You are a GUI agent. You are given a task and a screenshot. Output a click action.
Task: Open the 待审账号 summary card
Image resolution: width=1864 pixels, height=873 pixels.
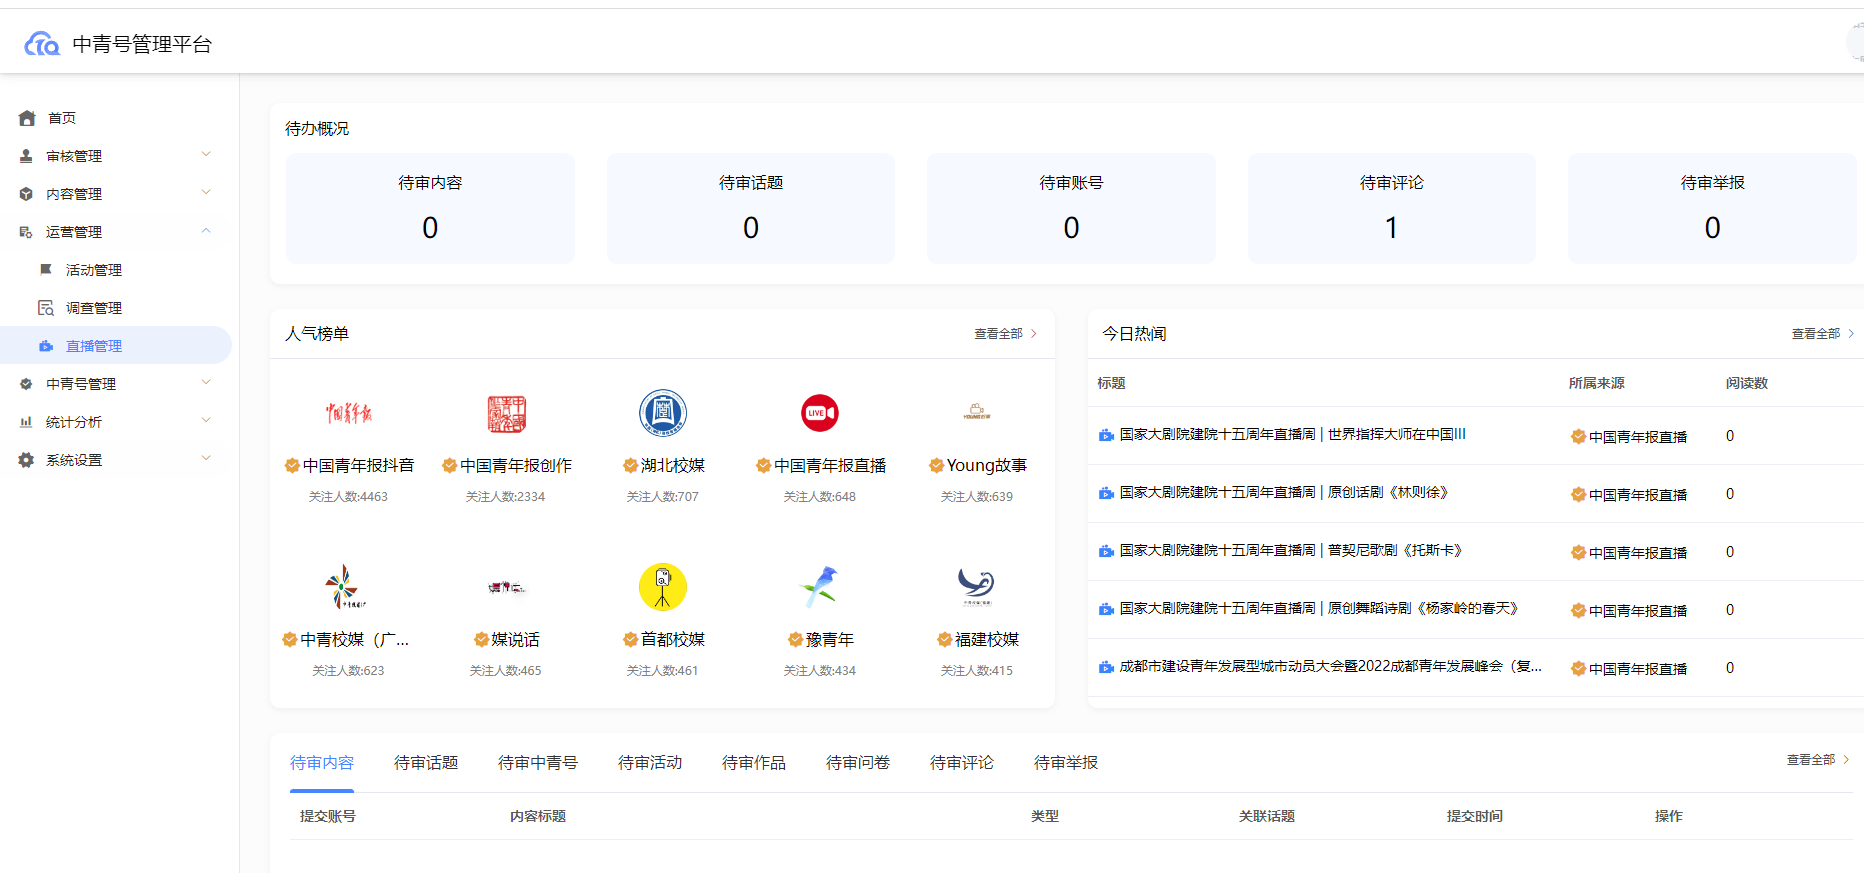point(1071,208)
